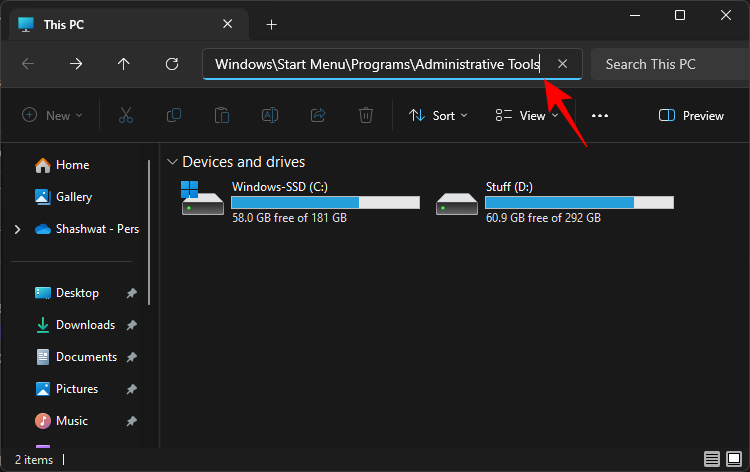Click the Share icon in toolbar
This screenshot has height=472, width=750.
318,116
